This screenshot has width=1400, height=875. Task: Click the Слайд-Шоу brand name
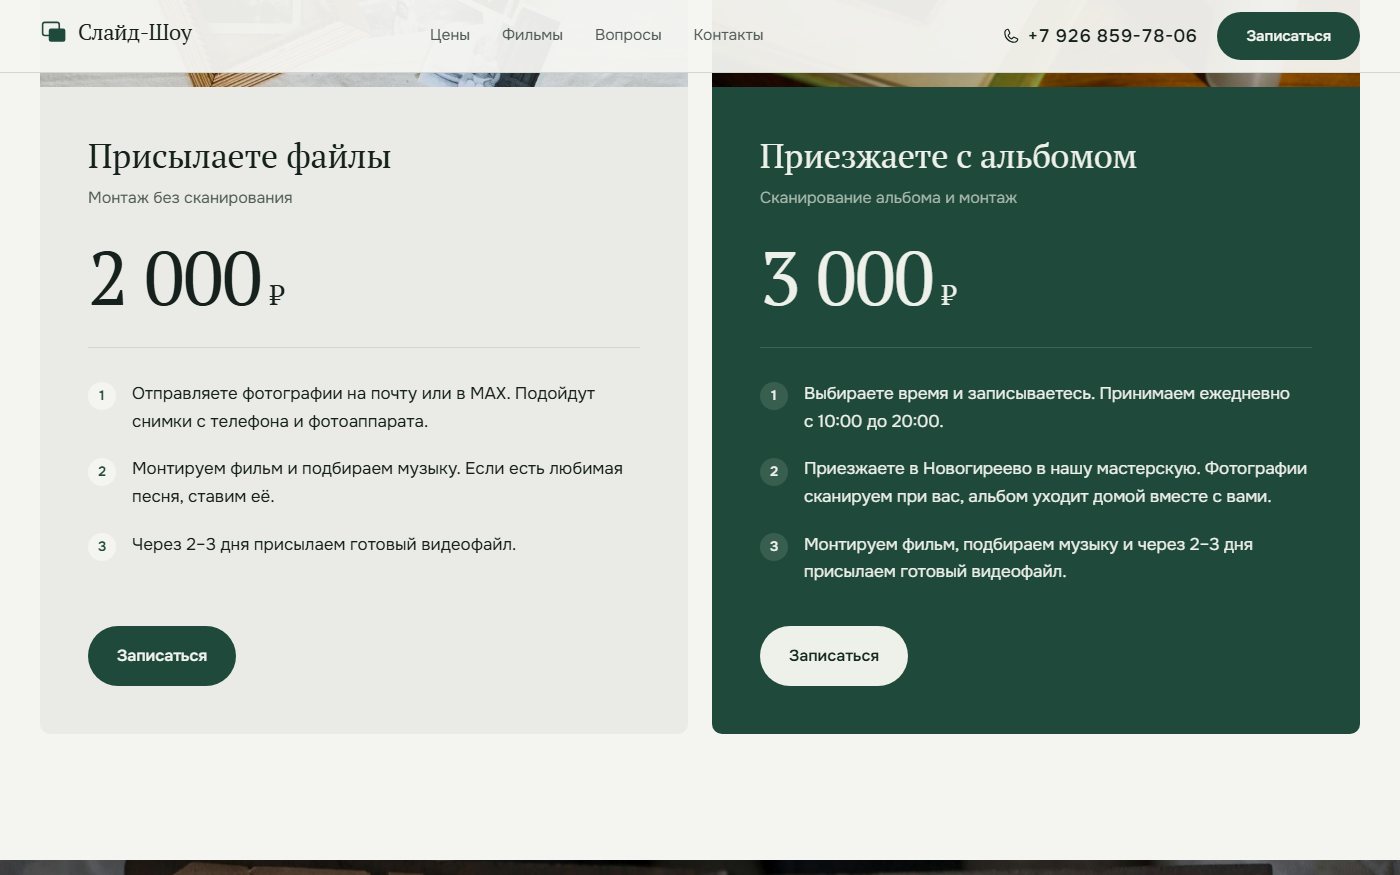pos(135,33)
